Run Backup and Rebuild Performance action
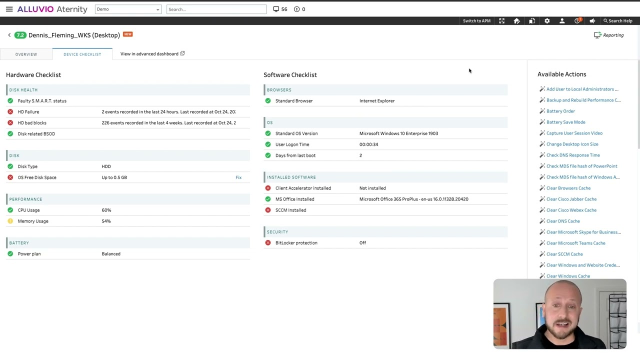This screenshot has width=640, height=360. (x=584, y=100)
